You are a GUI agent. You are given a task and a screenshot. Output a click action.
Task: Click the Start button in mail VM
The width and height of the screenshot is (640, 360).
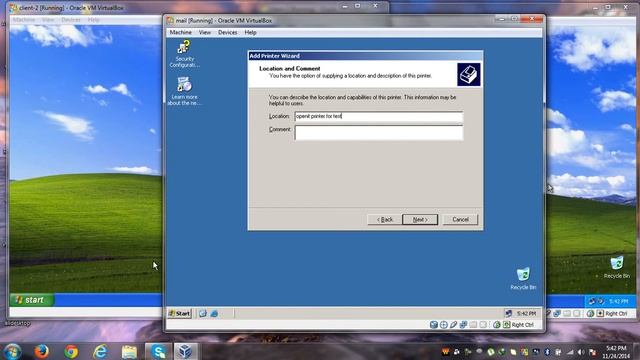coord(180,313)
